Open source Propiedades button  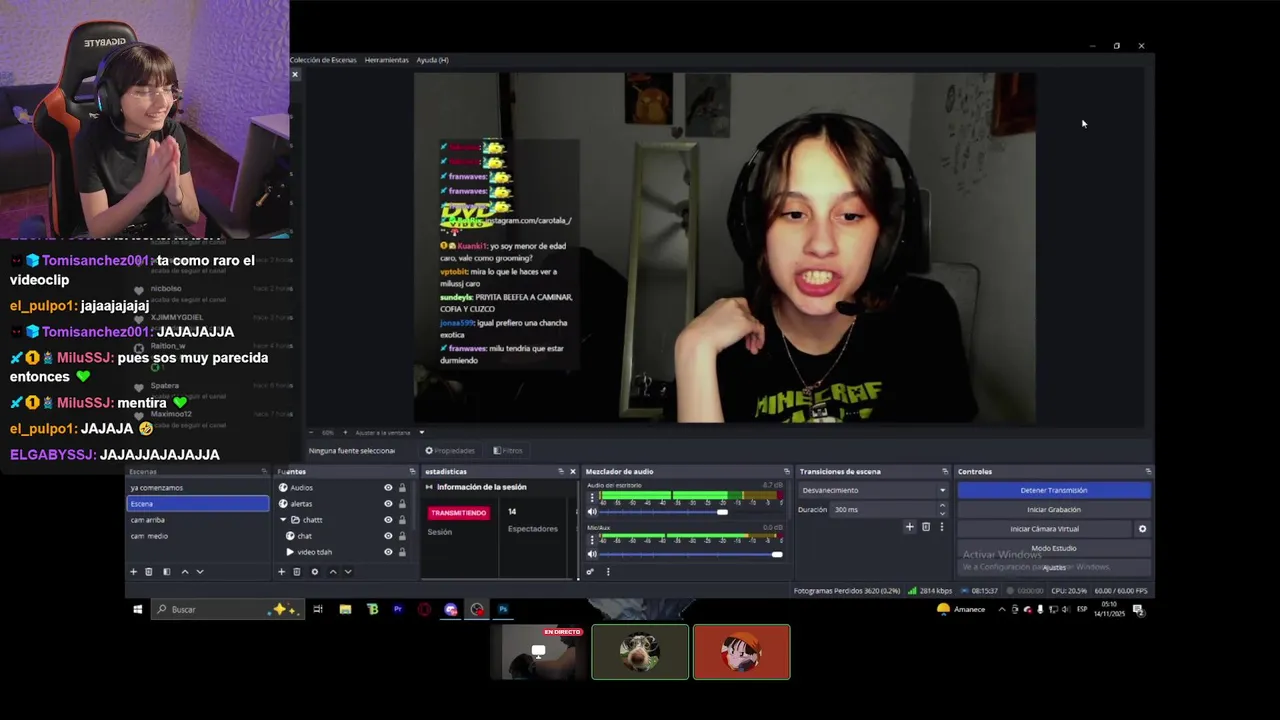pos(450,451)
